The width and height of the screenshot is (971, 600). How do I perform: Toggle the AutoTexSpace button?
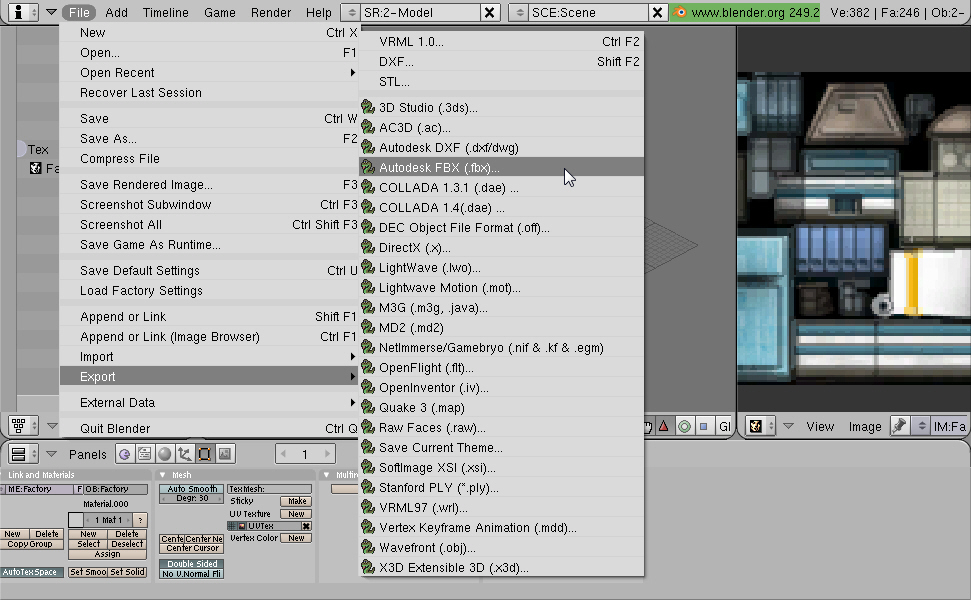32,572
